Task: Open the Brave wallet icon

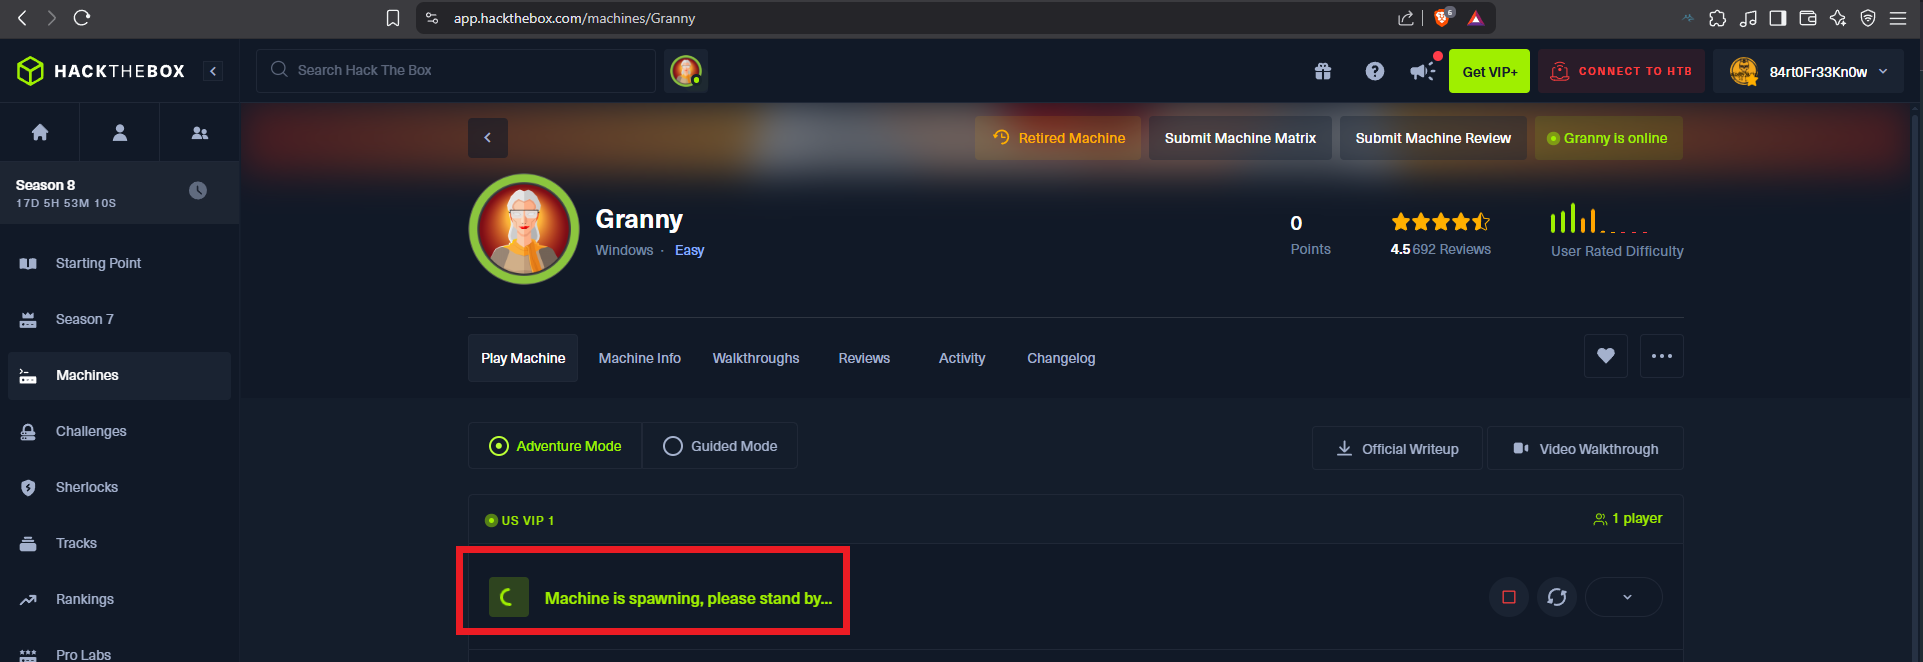Action: [x=1808, y=18]
